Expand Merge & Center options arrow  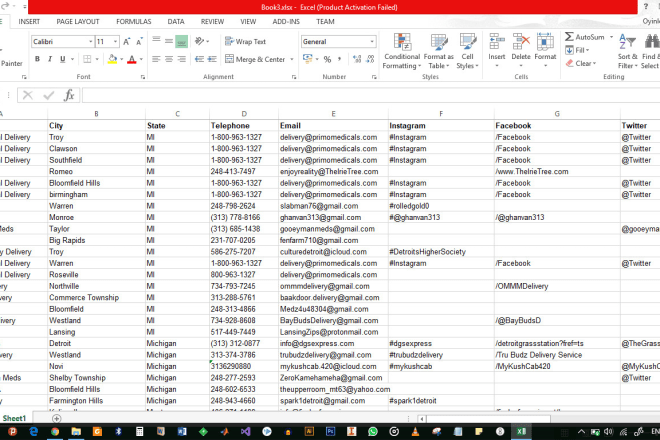pos(292,59)
